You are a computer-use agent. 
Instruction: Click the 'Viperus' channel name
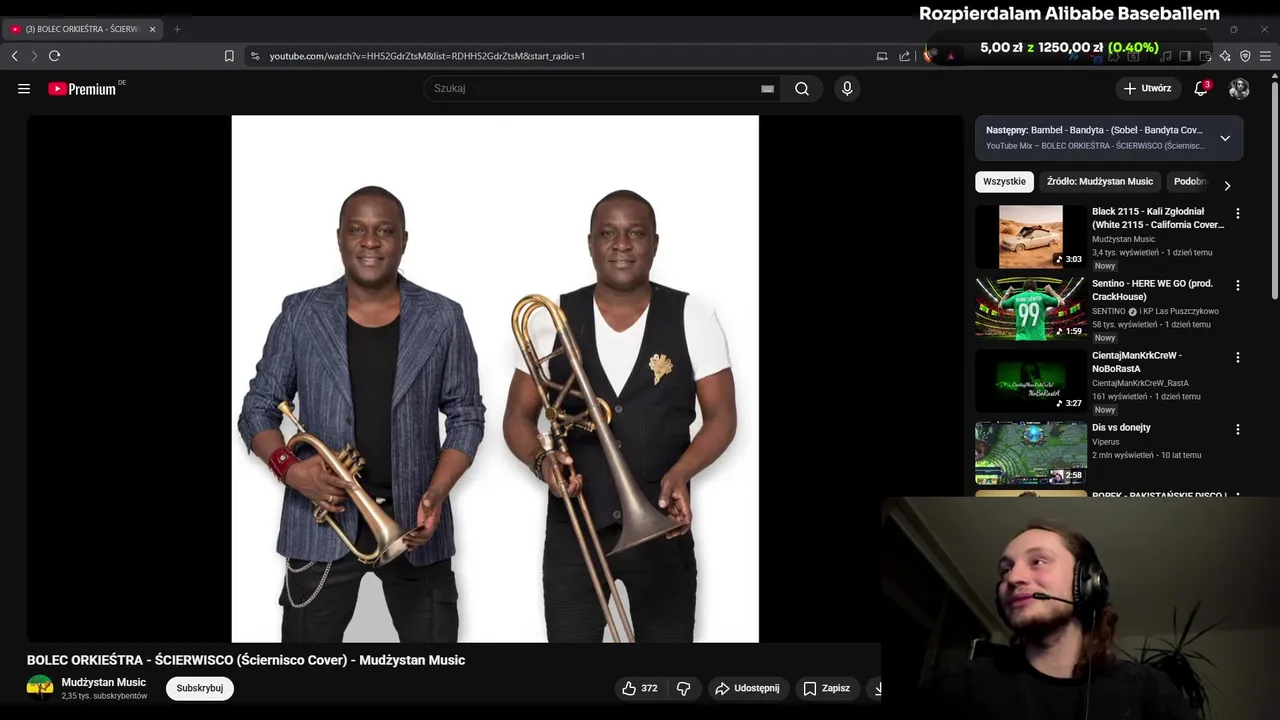(x=1106, y=442)
